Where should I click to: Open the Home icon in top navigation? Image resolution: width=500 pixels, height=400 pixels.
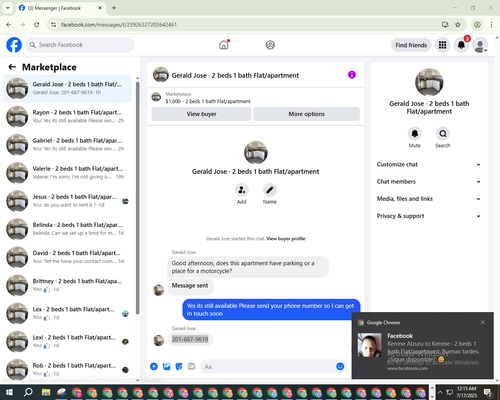pyautogui.click(x=224, y=45)
